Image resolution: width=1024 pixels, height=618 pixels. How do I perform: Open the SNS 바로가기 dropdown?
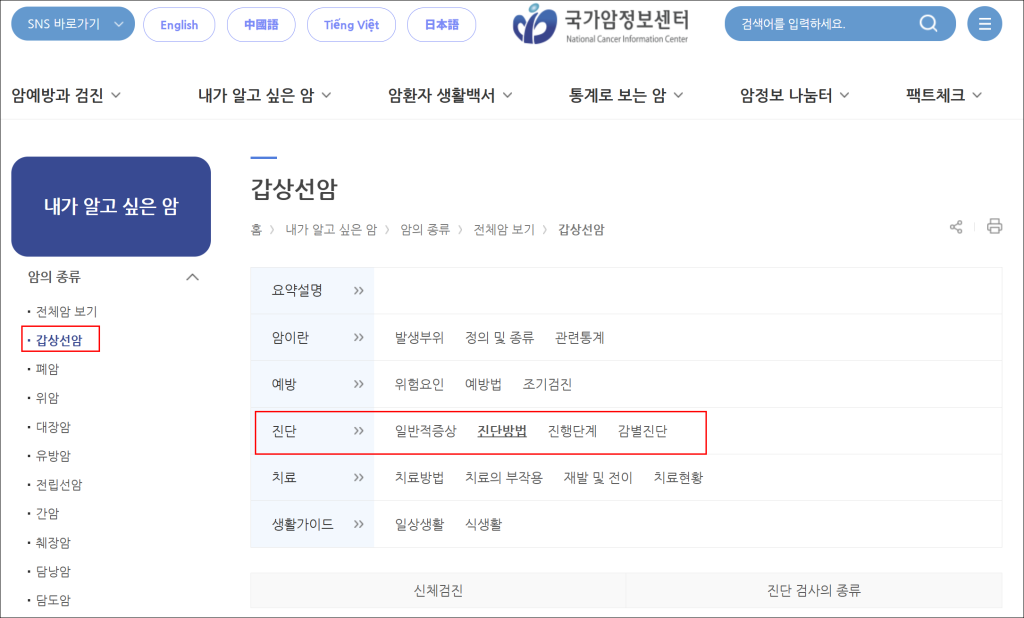(x=72, y=24)
